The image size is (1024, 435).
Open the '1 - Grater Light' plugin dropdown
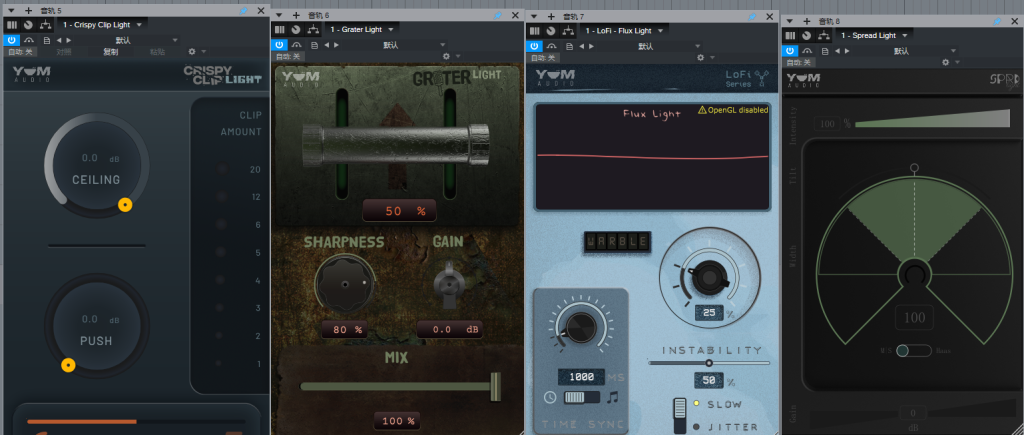tap(362, 29)
